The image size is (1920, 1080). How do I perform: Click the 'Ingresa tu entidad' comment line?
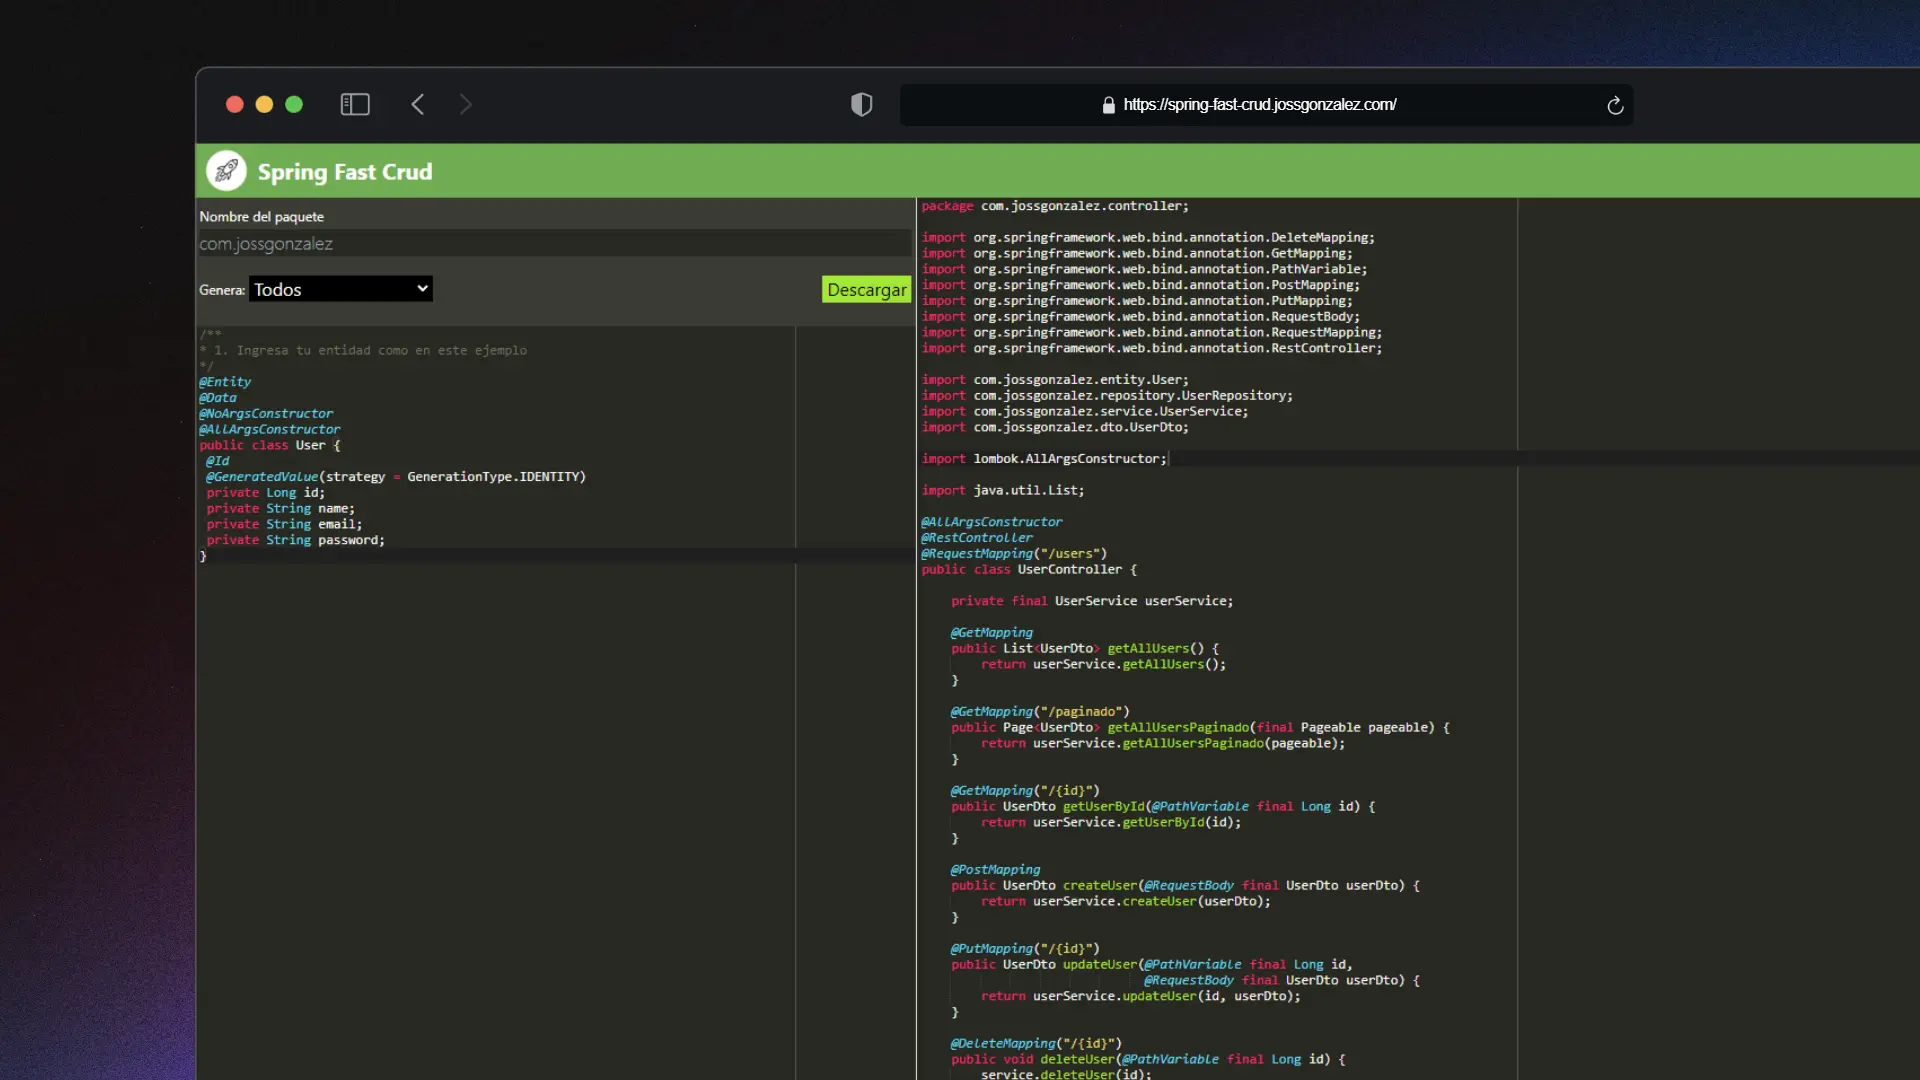363,351
